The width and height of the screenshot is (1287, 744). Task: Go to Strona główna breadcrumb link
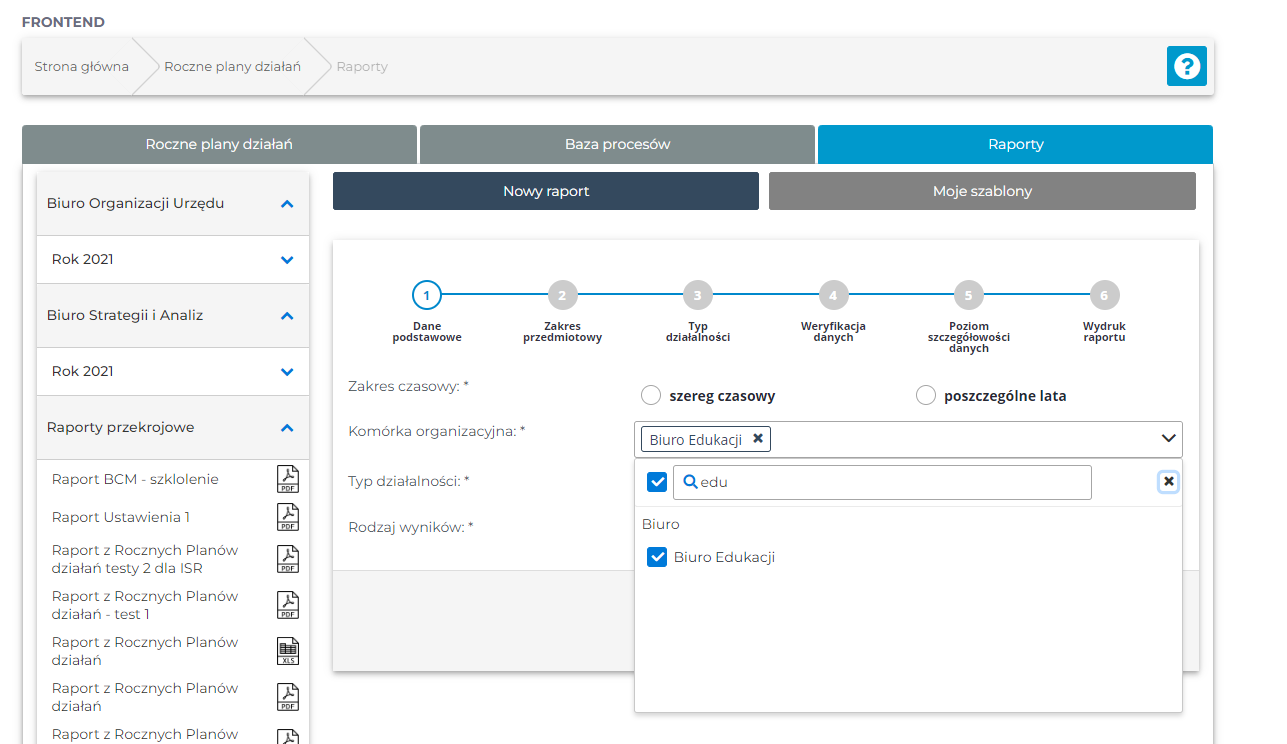[x=82, y=67]
